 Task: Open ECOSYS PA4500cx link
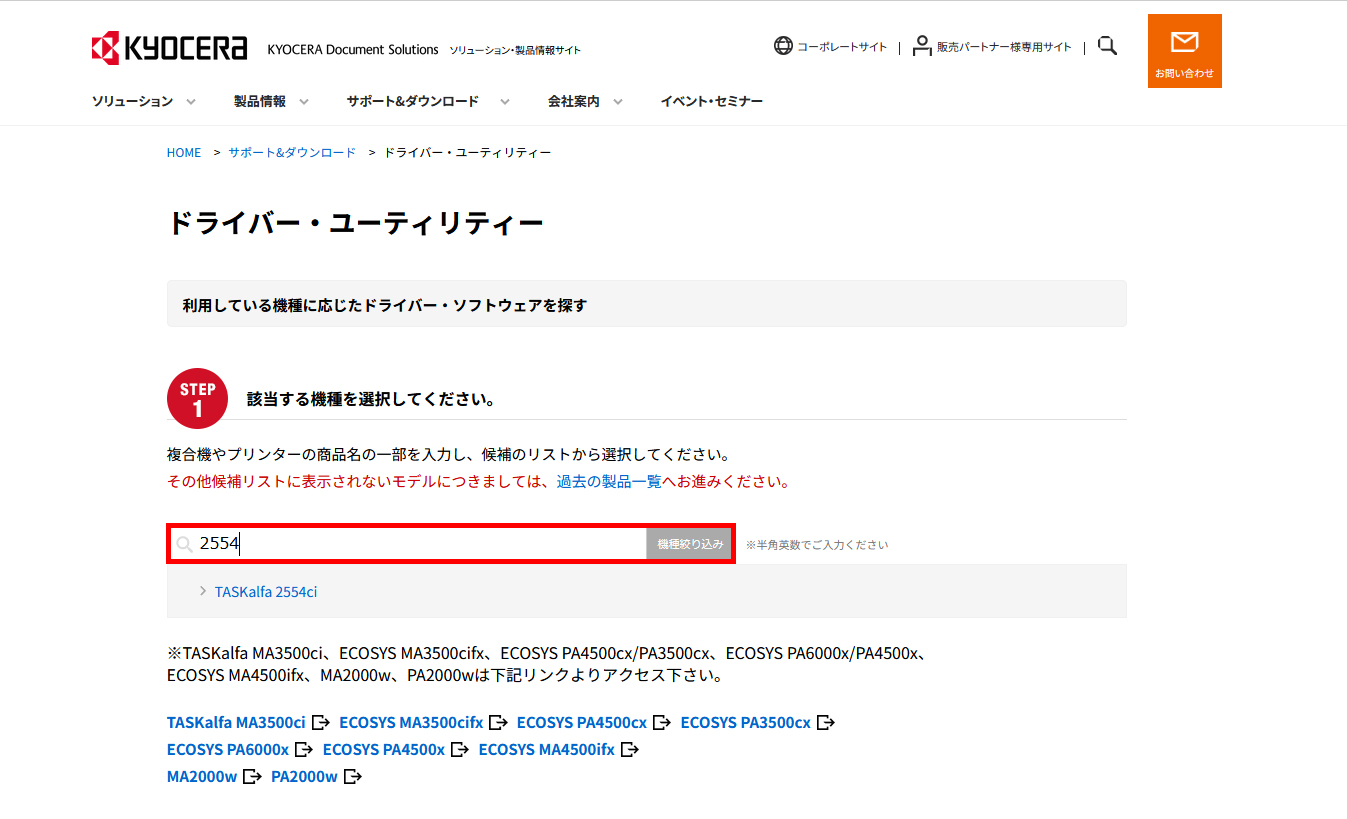582,722
